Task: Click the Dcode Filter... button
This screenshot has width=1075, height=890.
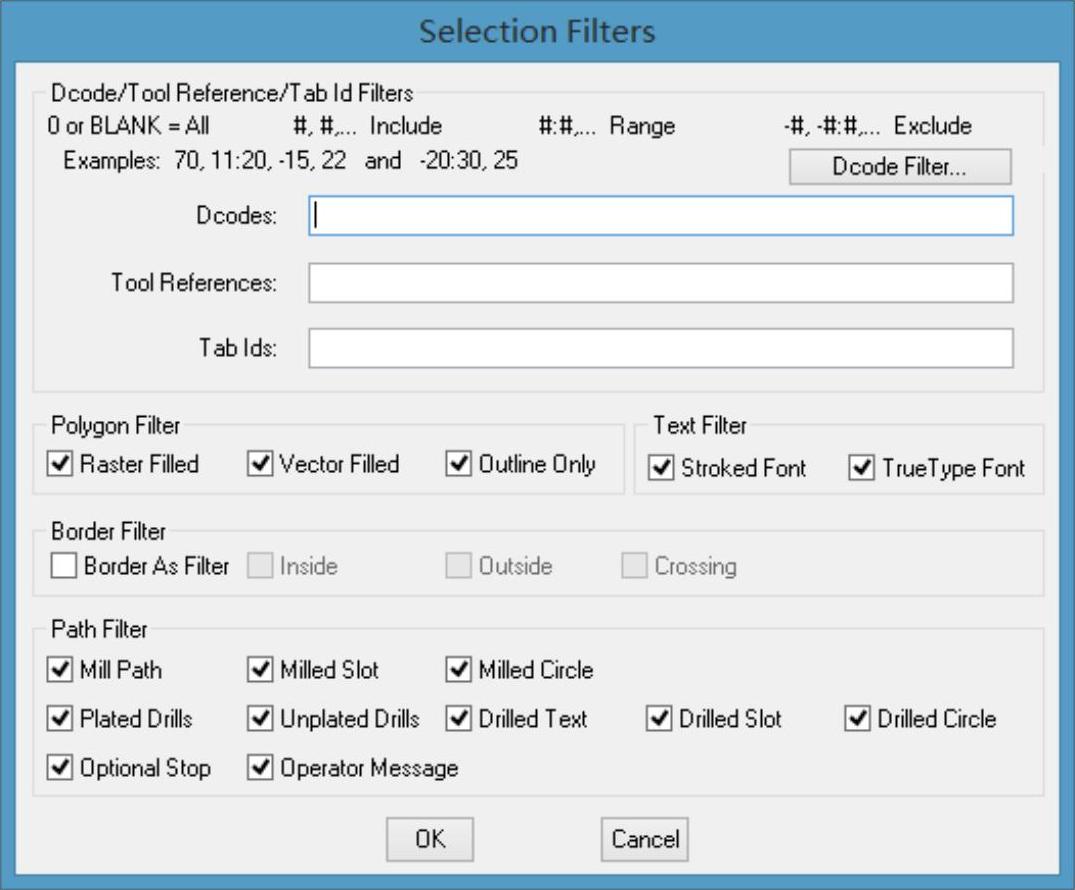Action: (x=899, y=167)
